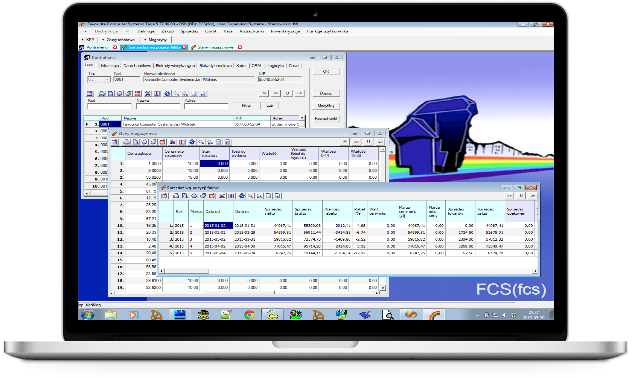Click the globe icon in front sales window toolbar

pos(241,196)
